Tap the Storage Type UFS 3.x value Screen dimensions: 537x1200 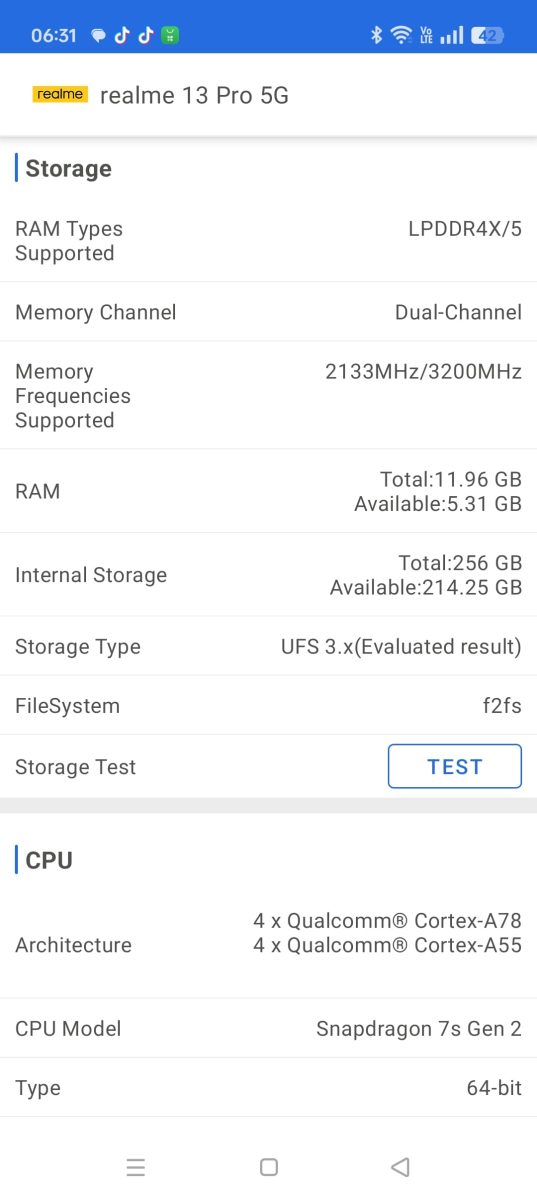401,647
